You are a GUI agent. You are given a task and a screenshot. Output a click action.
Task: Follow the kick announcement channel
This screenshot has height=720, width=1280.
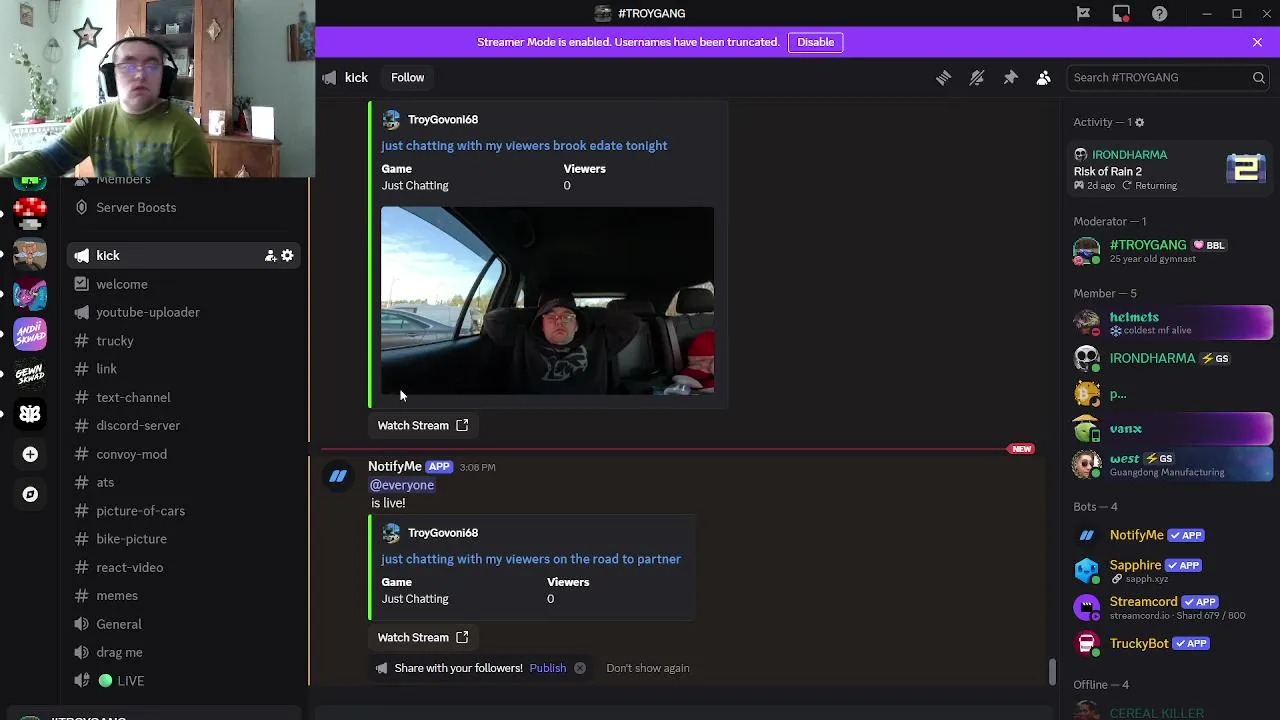point(407,77)
